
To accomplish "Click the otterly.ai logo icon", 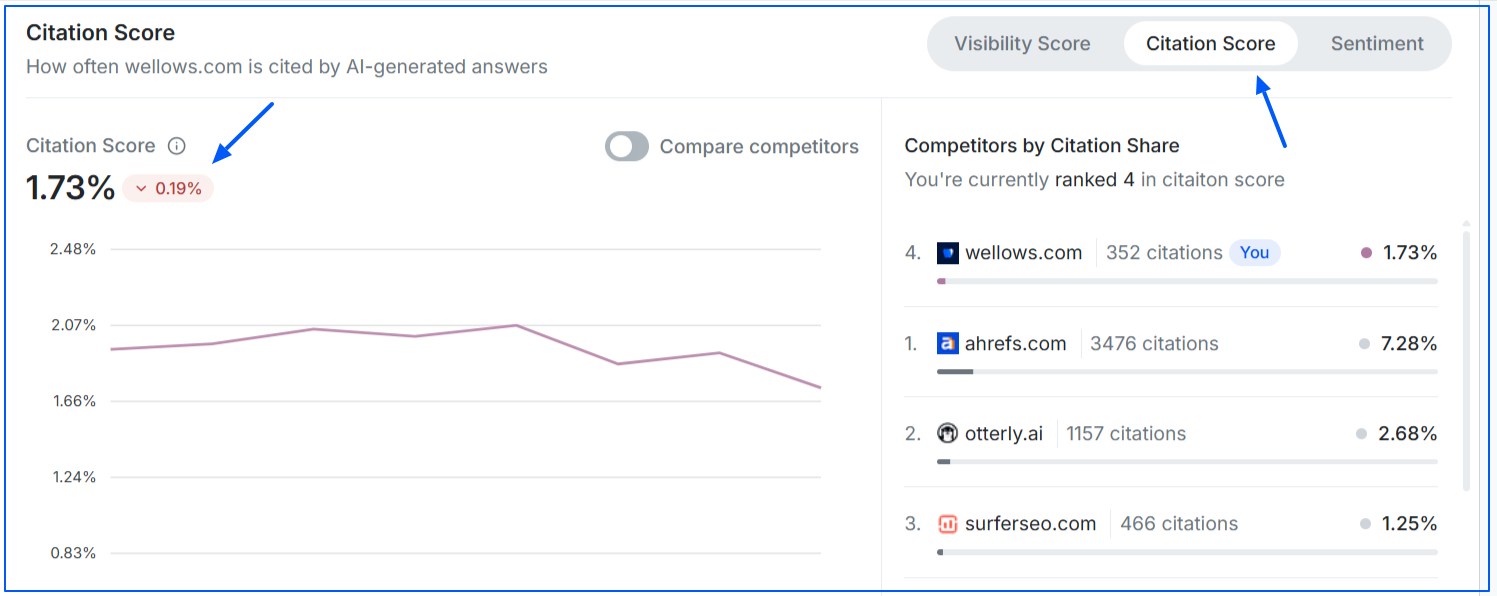I will tap(947, 434).
